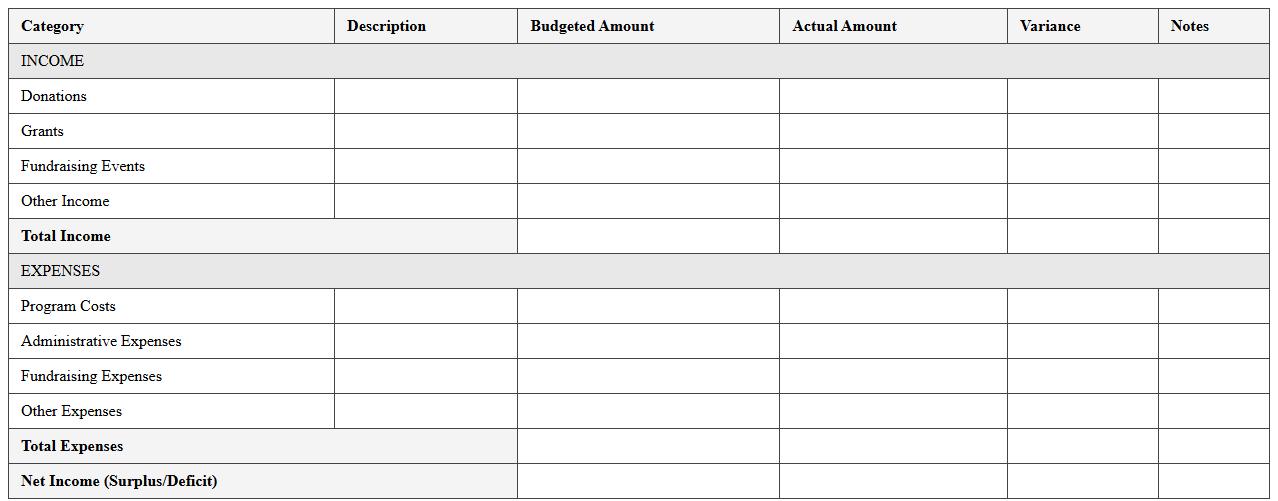
Task: Select the Notes column header
Action: [x=1190, y=26]
